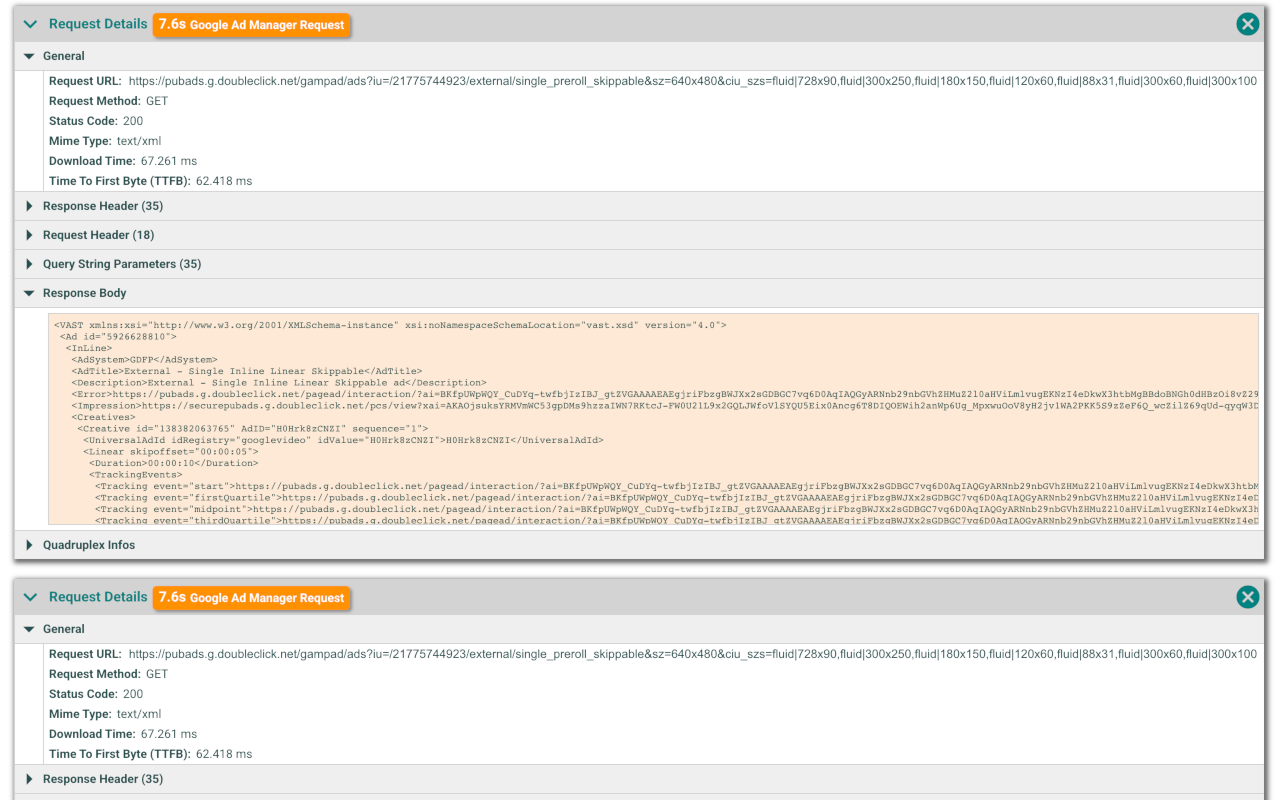Image resolution: width=1280 pixels, height=800 pixels.
Task: Click the first 7.6s Google Ad Manager Request badge
Action: [251, 25]
